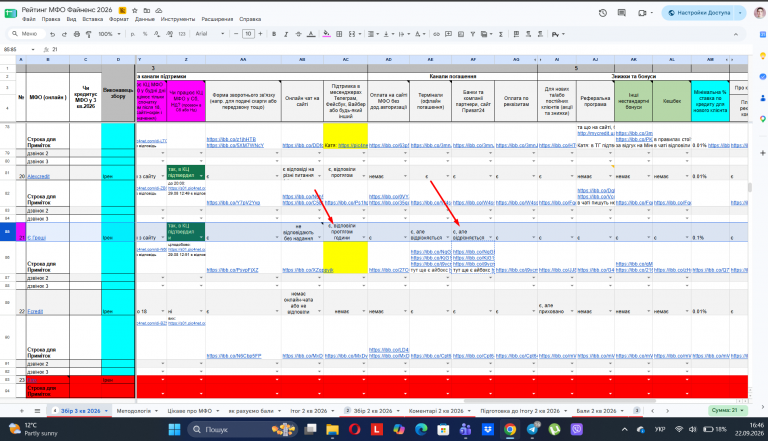Increase font size with plus button

(260, 34)
